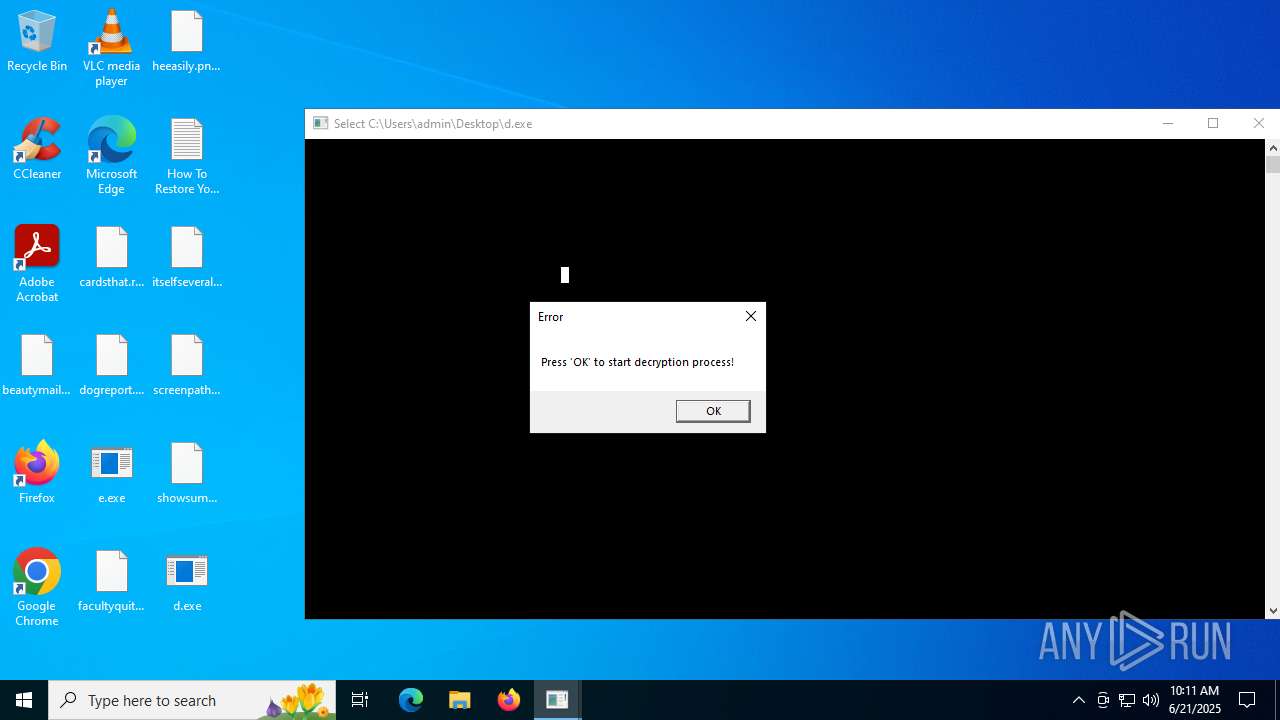This screenshot has width=1280, height=720.
Task: Select the showsum... file icon
Action: pyautogui.click(x=186, y=473)
